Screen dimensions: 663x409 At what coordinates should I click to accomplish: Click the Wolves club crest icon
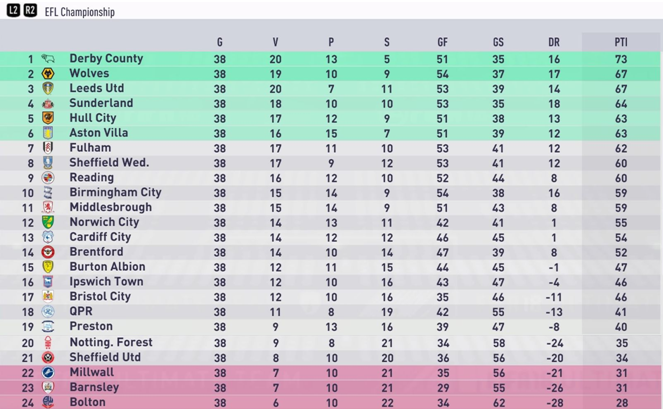(x=48, y=74)
